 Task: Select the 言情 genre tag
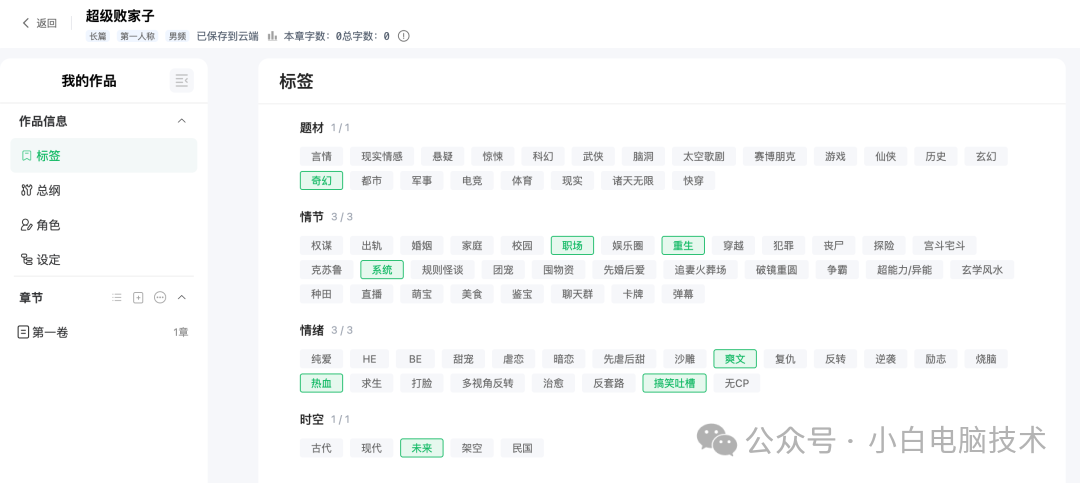click(322, 156)
